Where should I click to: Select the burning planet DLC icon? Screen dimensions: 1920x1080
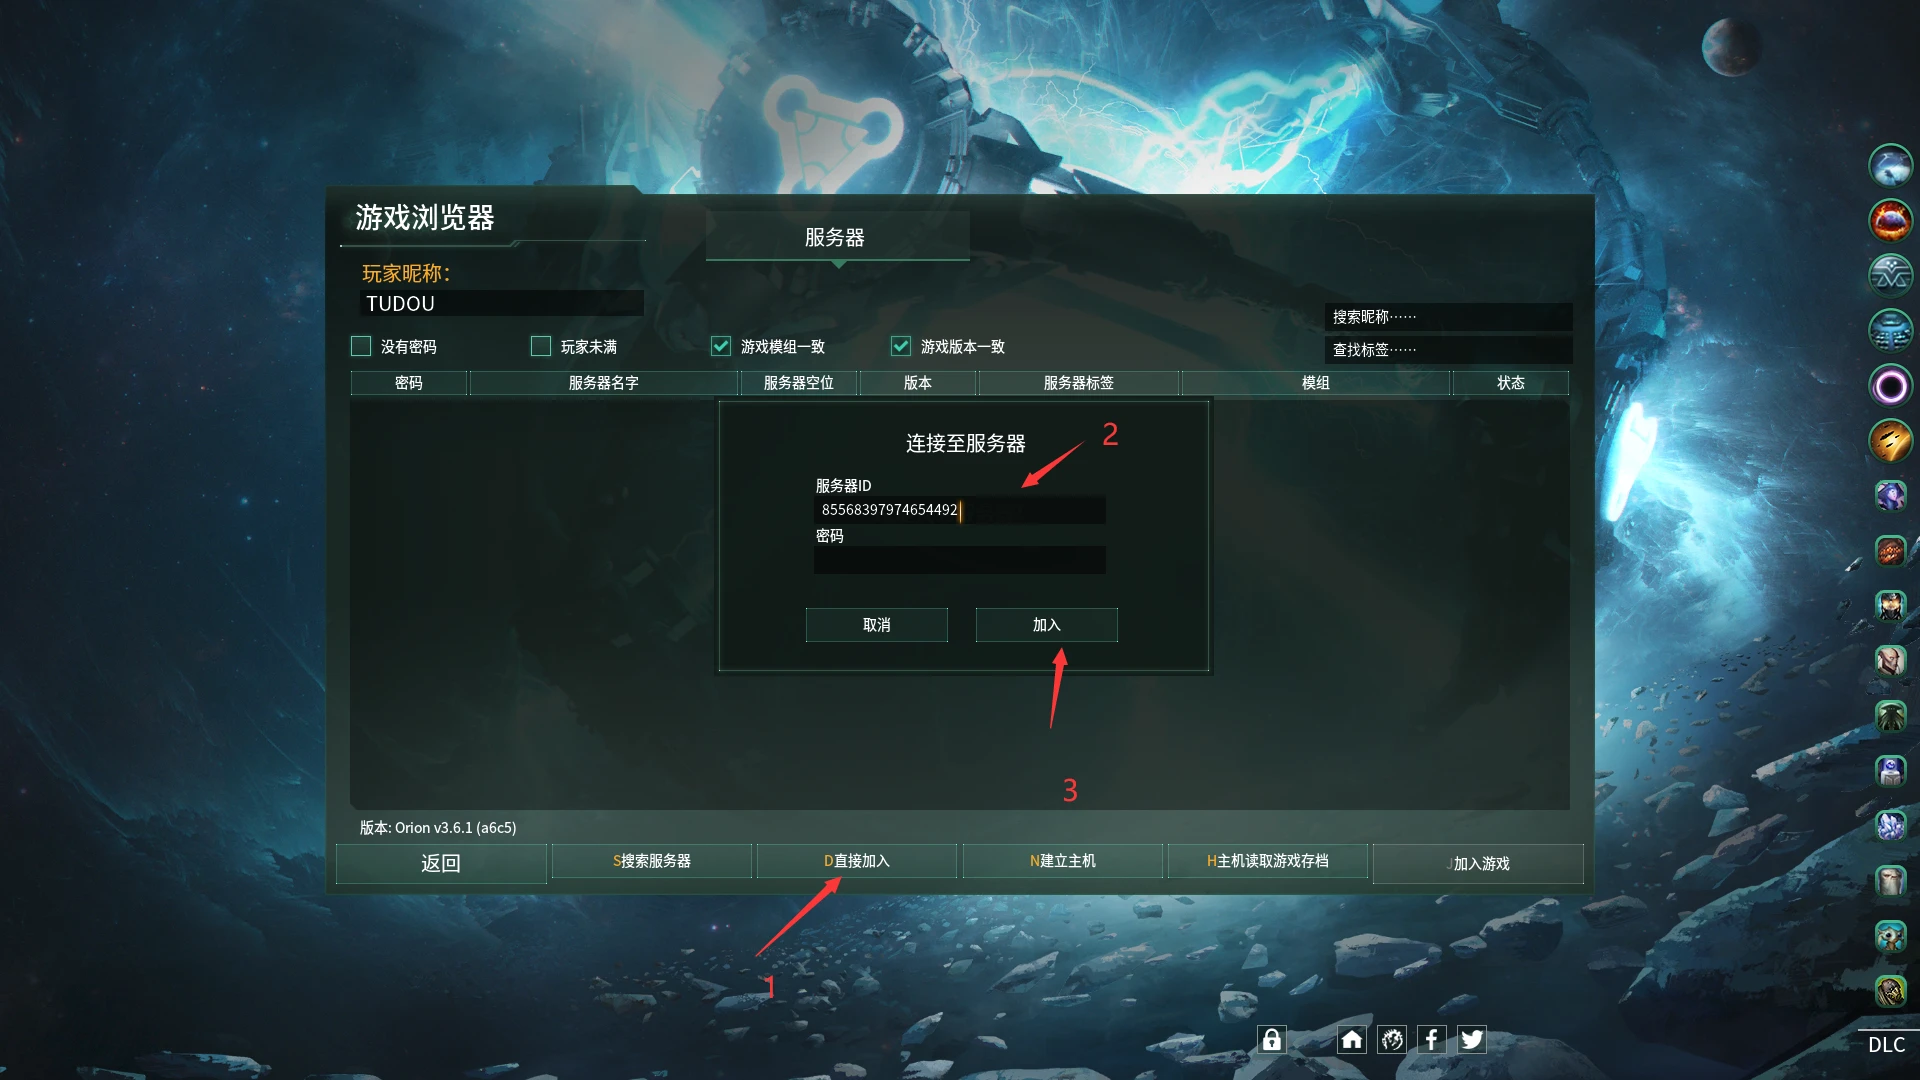1890,220
